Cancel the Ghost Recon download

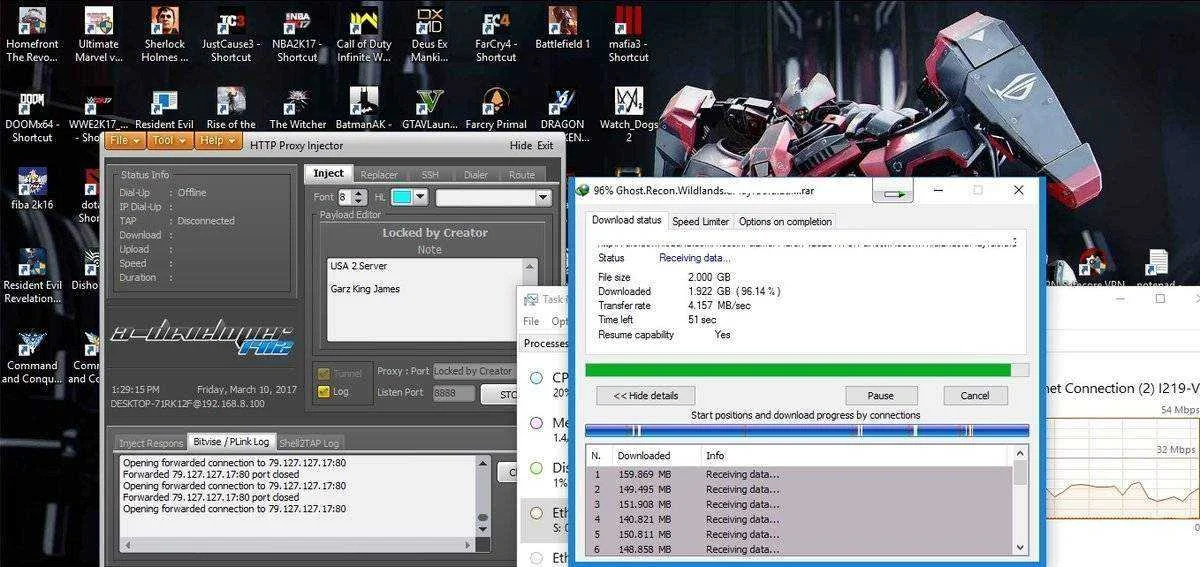pyautogui.click(x=974, y=395)
